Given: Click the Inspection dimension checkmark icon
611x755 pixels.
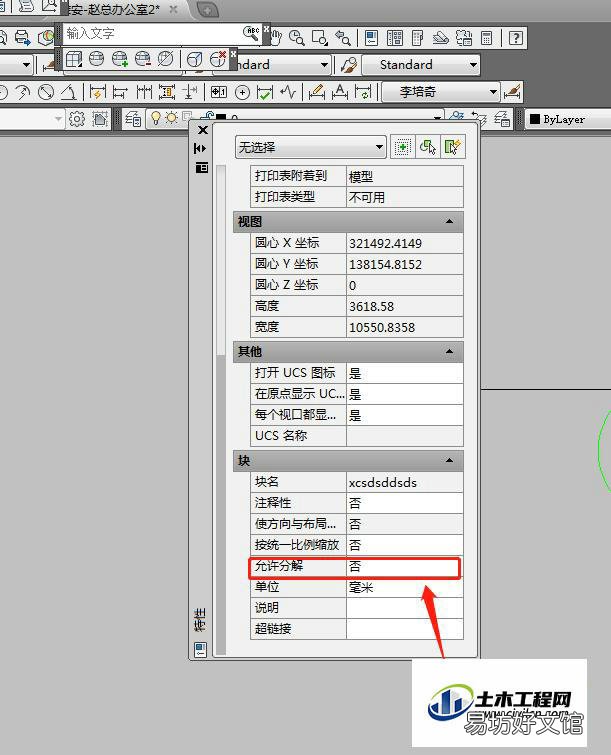Looking at the screenshot, I should coord(265,92).
